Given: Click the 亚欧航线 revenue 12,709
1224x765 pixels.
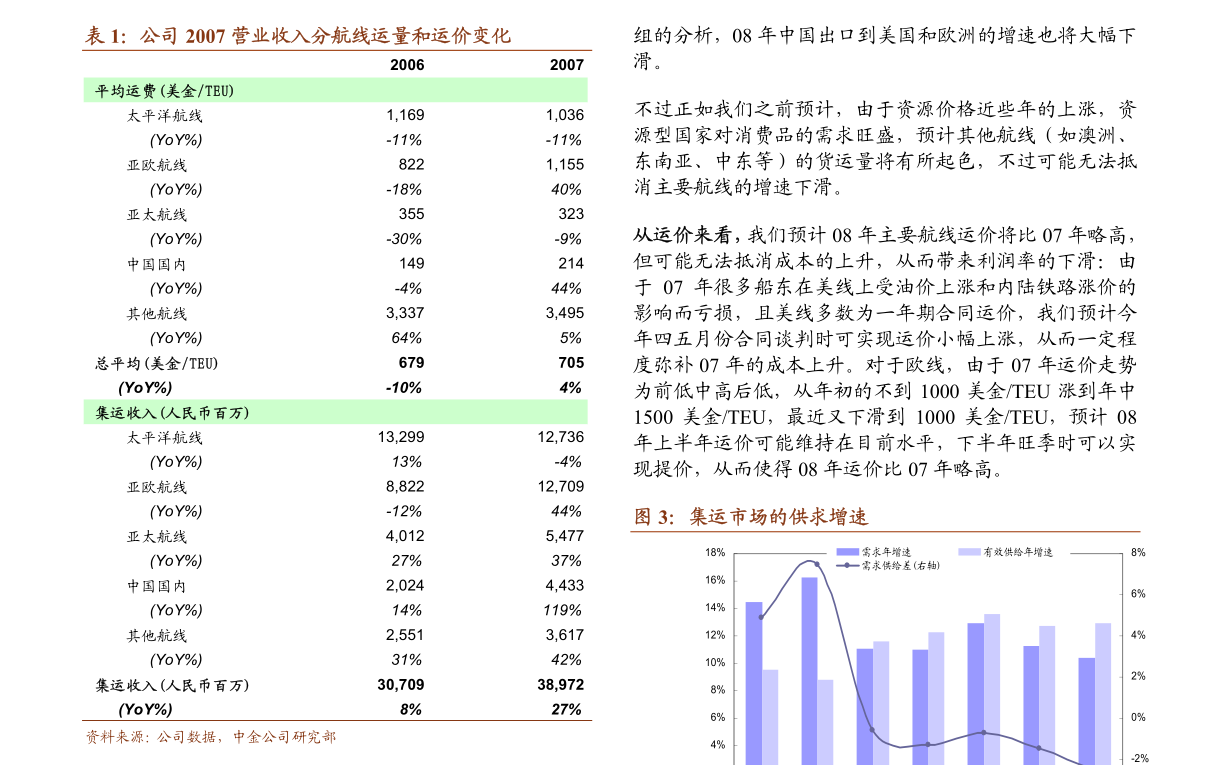Looking at the screenshot, I should [561, 487].
